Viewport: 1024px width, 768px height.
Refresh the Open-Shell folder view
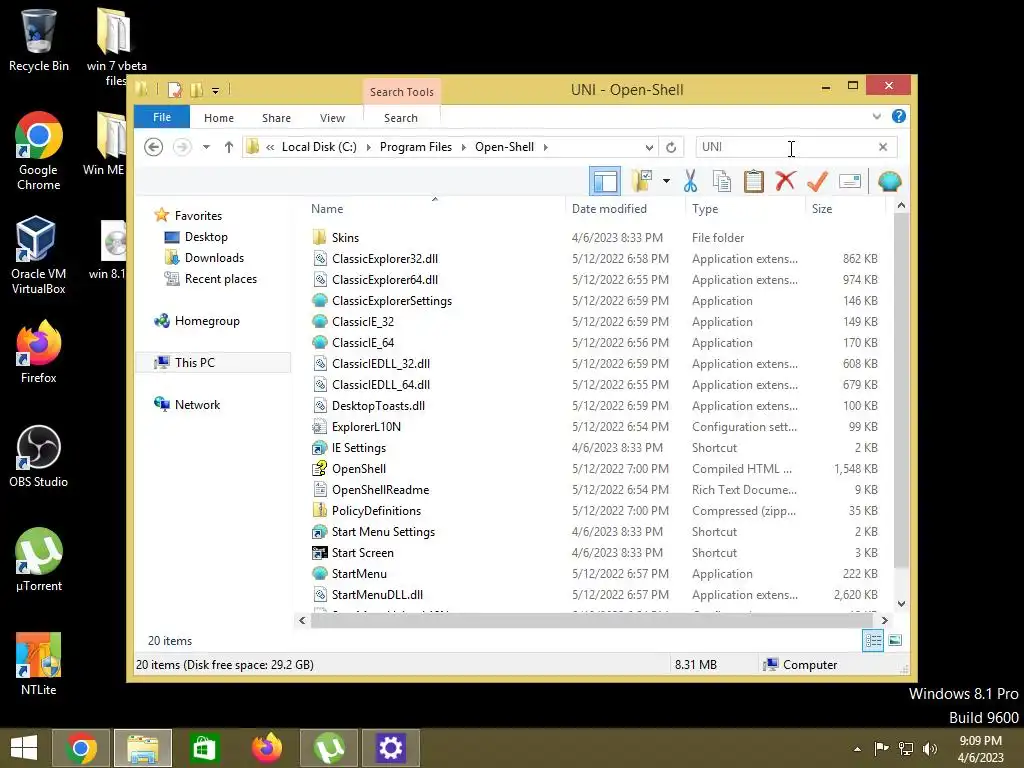(671, 147)
